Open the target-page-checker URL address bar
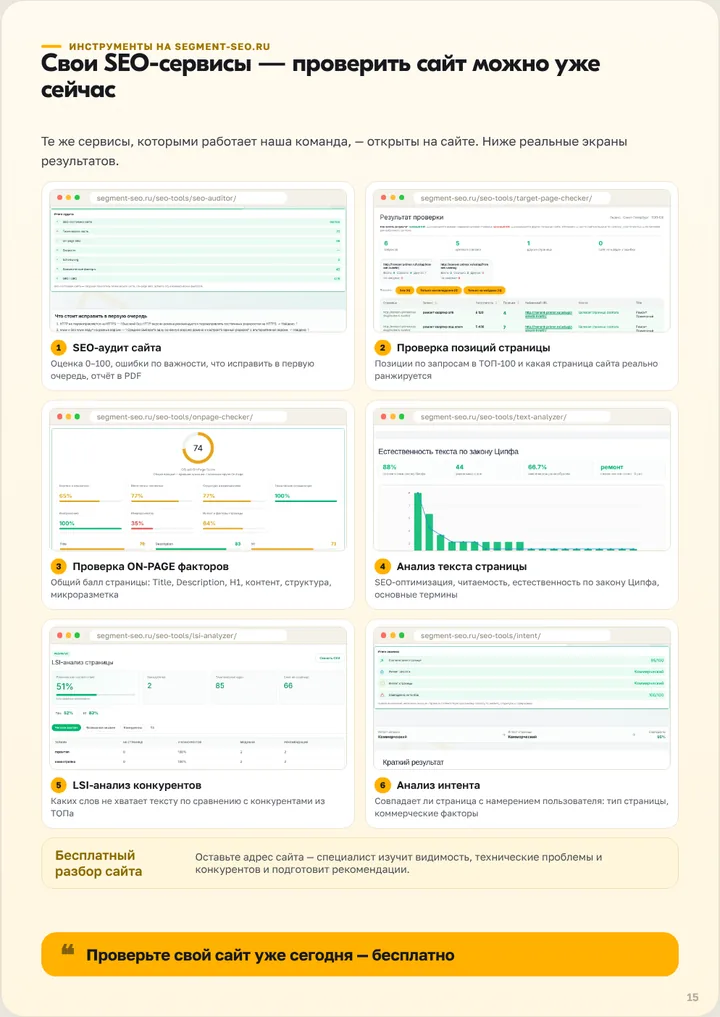720x1017 pixels. click(x=512, y=198)
